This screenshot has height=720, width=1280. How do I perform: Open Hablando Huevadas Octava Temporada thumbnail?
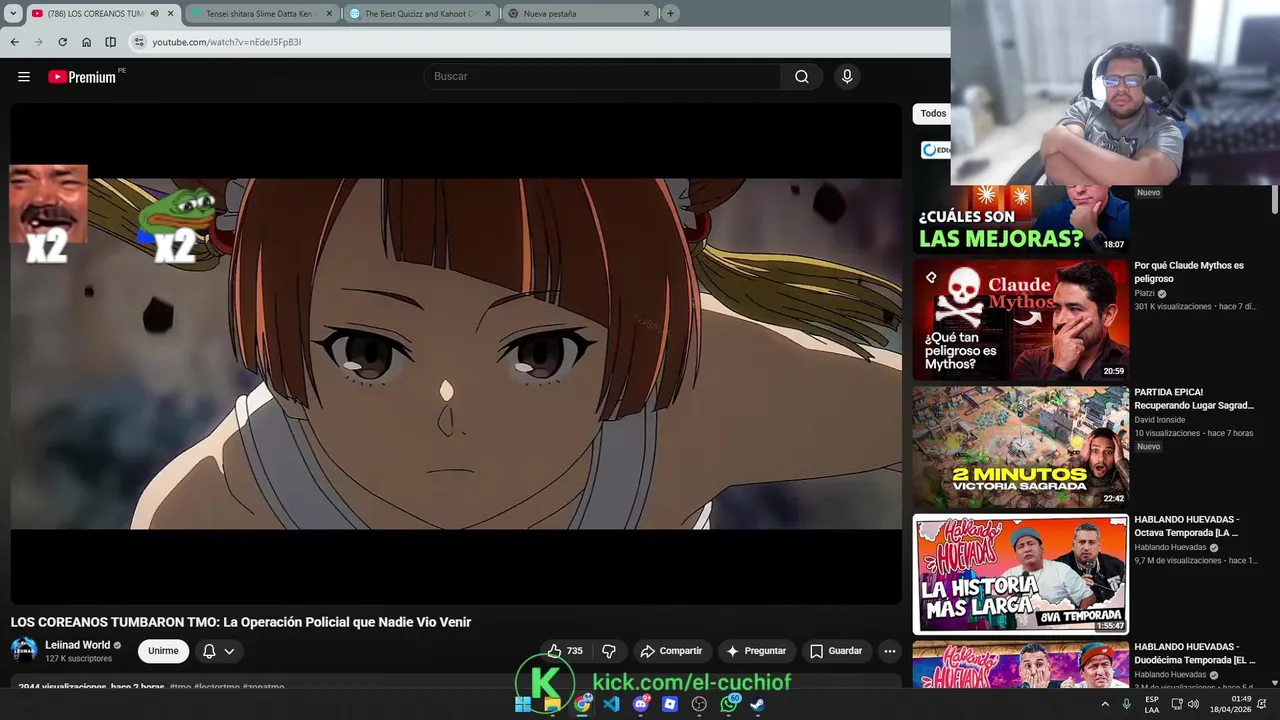(1020, 574)
